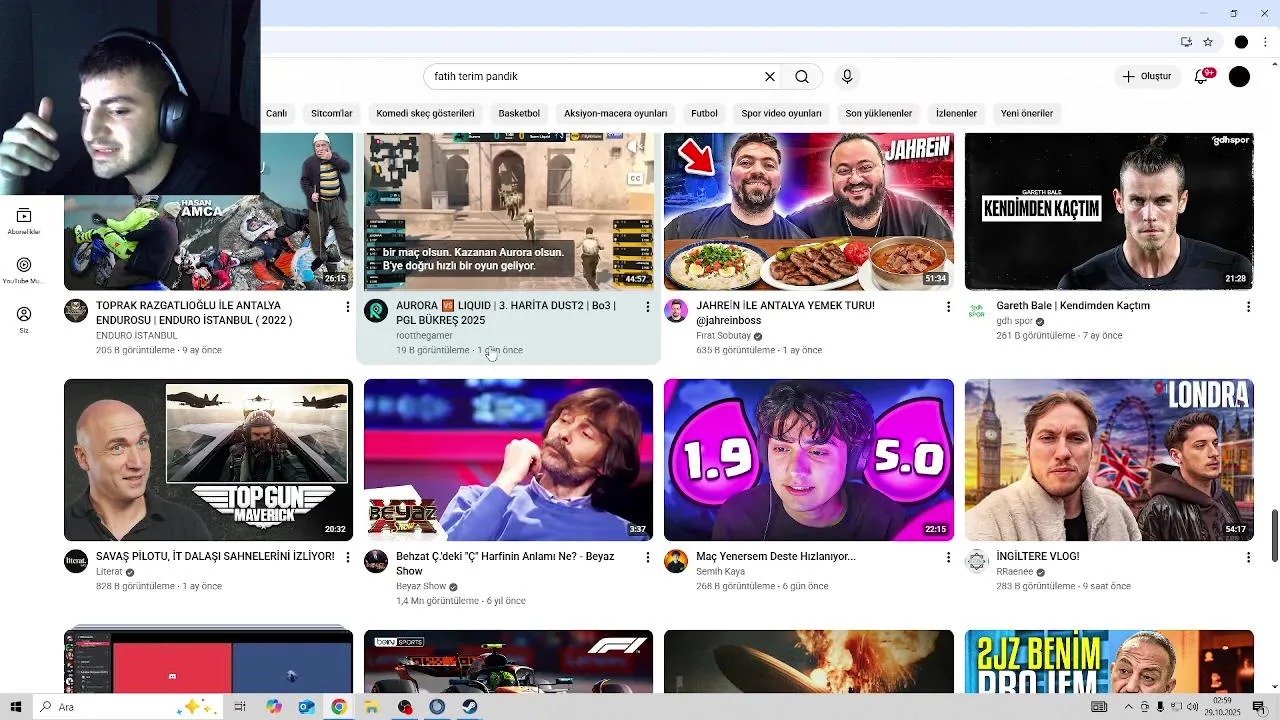
Task: Open SAVAŞ PİLOTU, İT DALAŞI title link
Action: pos(215,556)
